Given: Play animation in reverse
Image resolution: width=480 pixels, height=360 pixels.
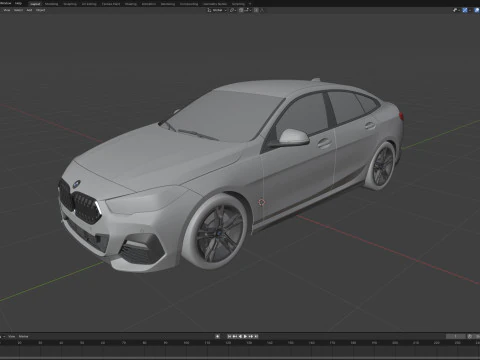Looking at the screenshot, I should 240,336.
